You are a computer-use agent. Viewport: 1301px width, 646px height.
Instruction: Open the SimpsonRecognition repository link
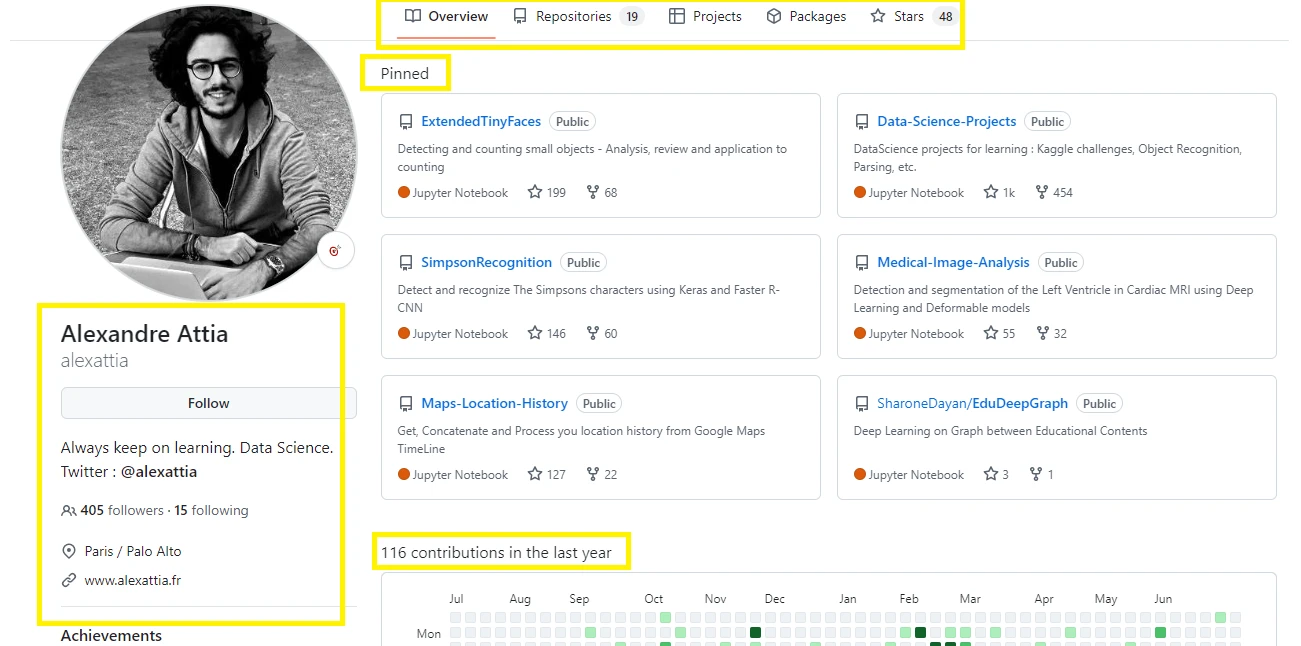487,262
